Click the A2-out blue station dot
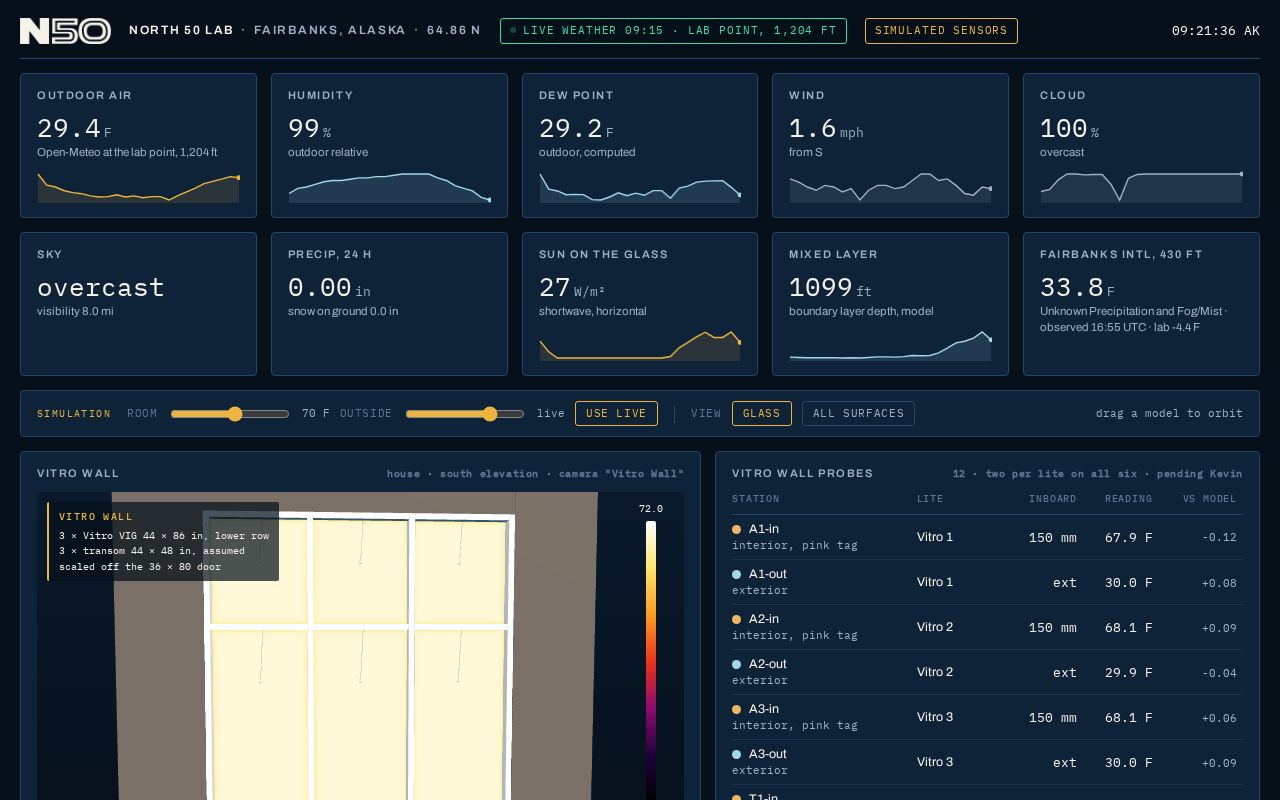Screen dimensions: 1280x800 [737, 665]
